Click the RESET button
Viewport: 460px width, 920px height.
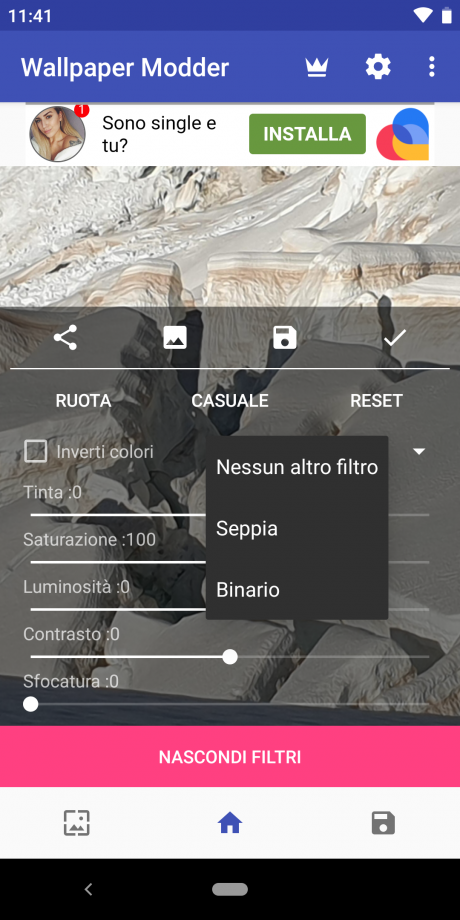376,401
